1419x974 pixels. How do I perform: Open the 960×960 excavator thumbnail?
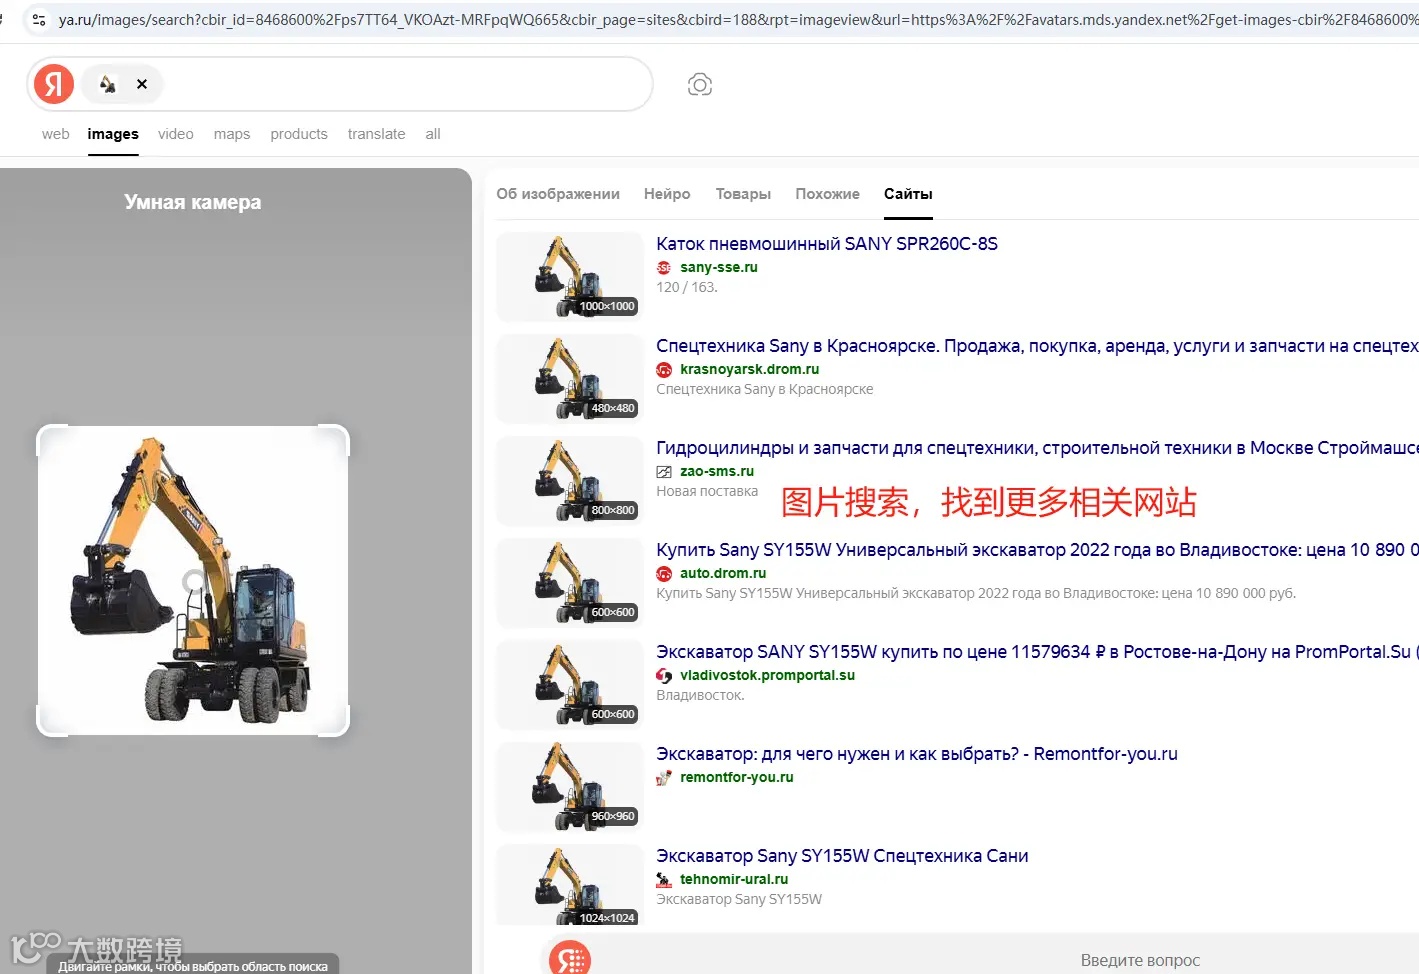click(x=570, y=787)
